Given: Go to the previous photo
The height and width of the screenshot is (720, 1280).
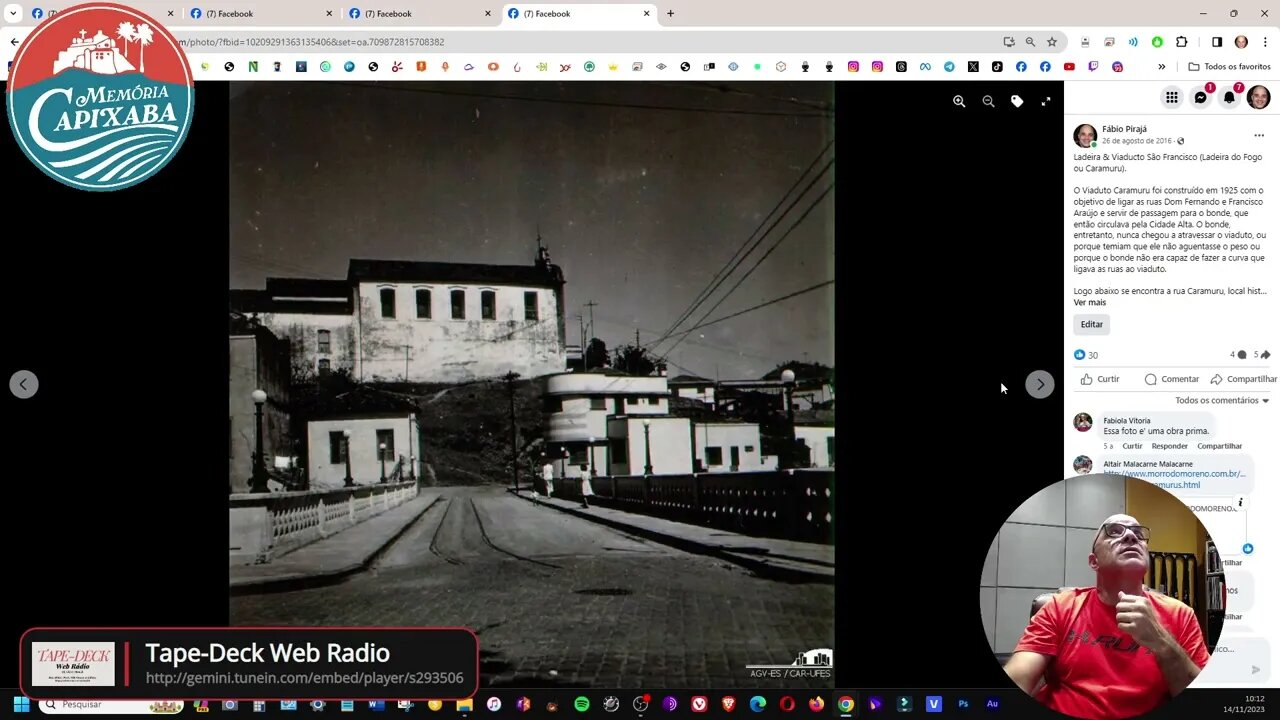Looking at the screenshot, I should (x=24, y=384).
